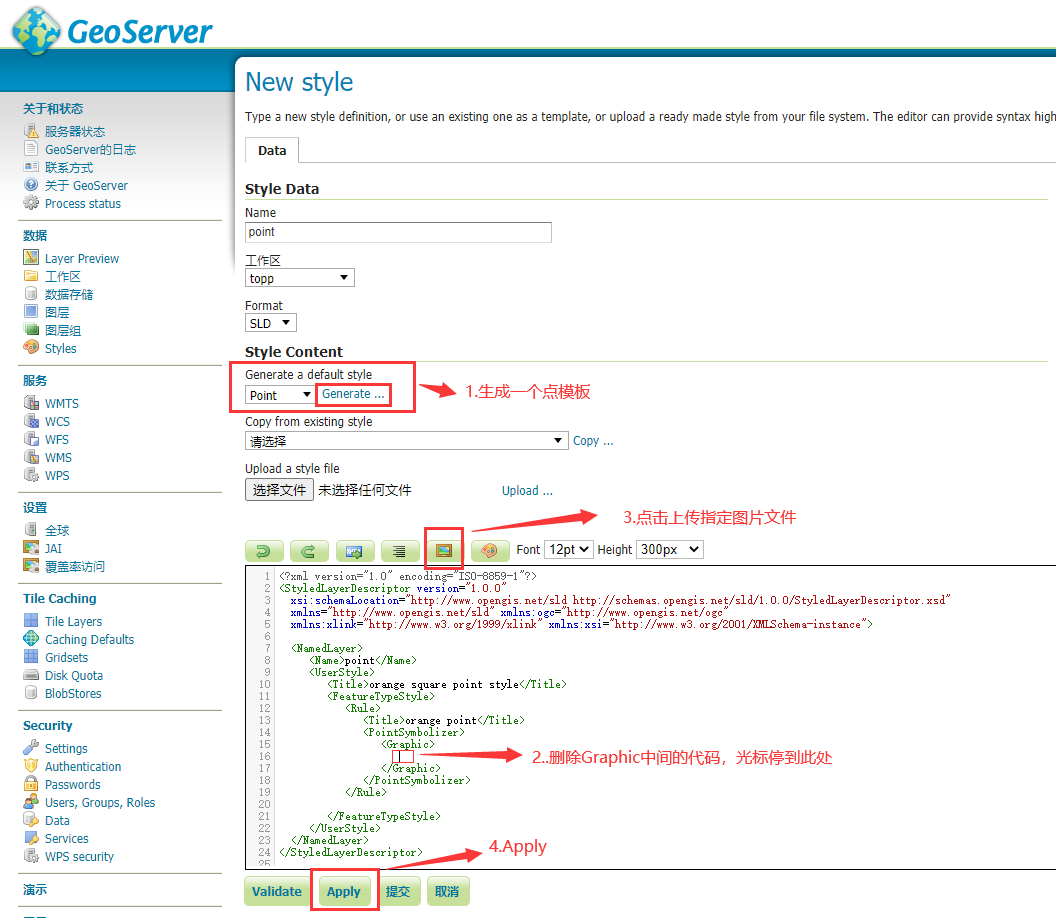Screen dimensions: 1056x918
Task: Click the reformat XML icon in the editor toolbar
Action: click(x=398, y=550)
